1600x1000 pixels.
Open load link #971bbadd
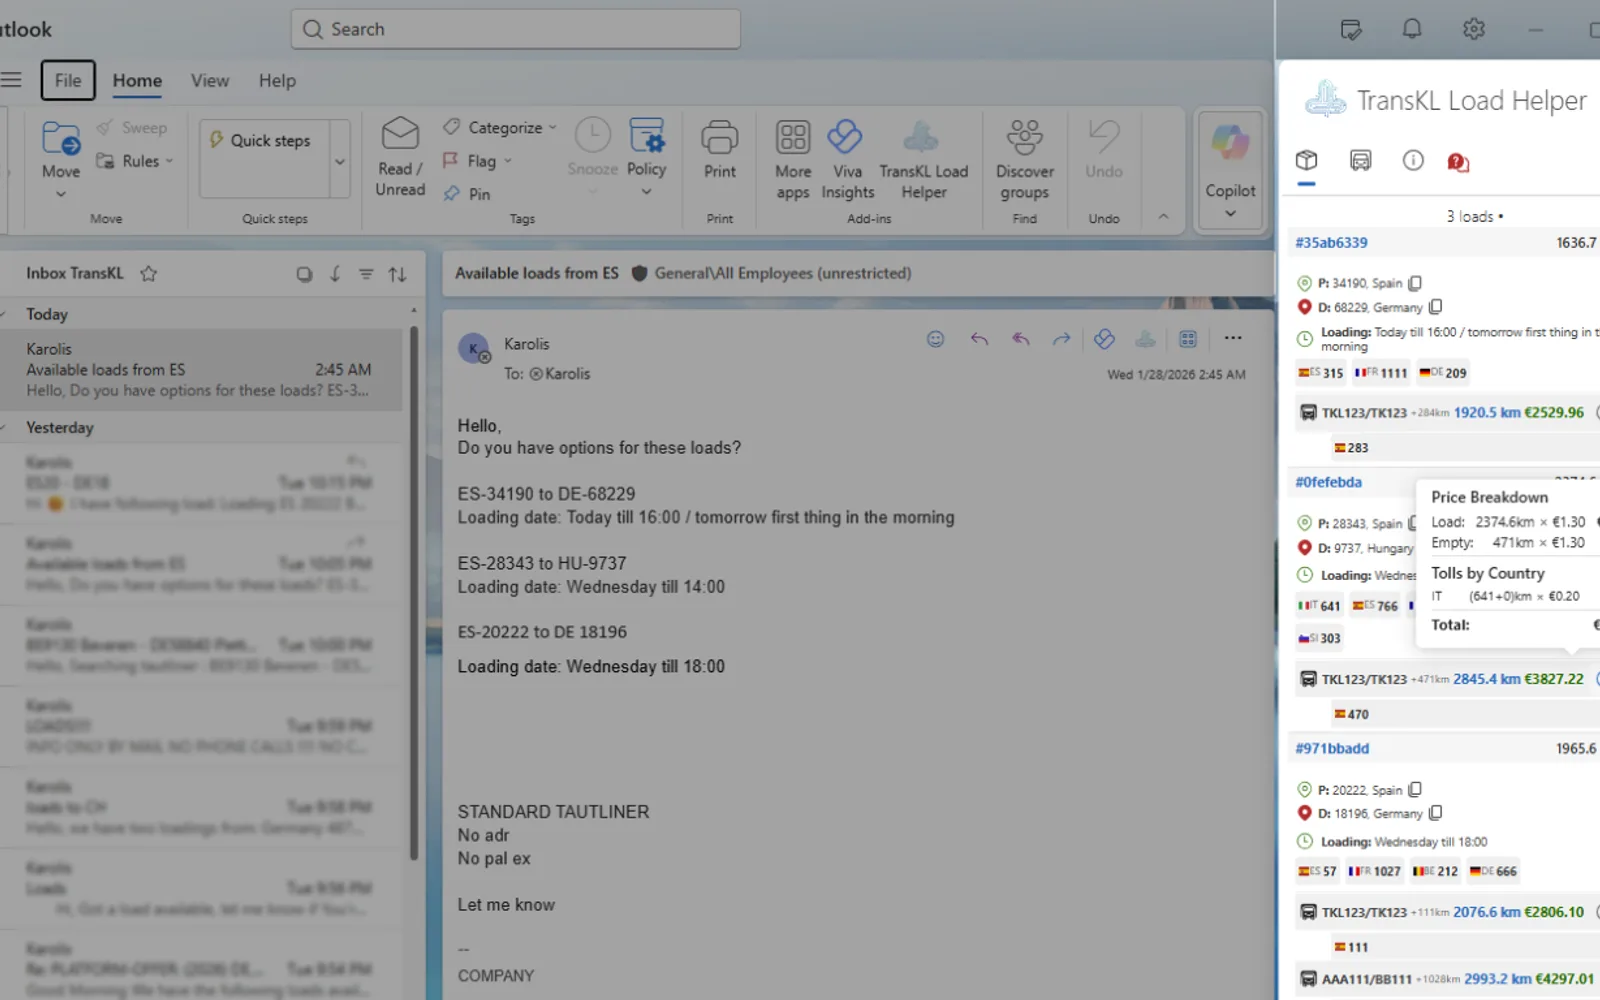(1332, 748)
